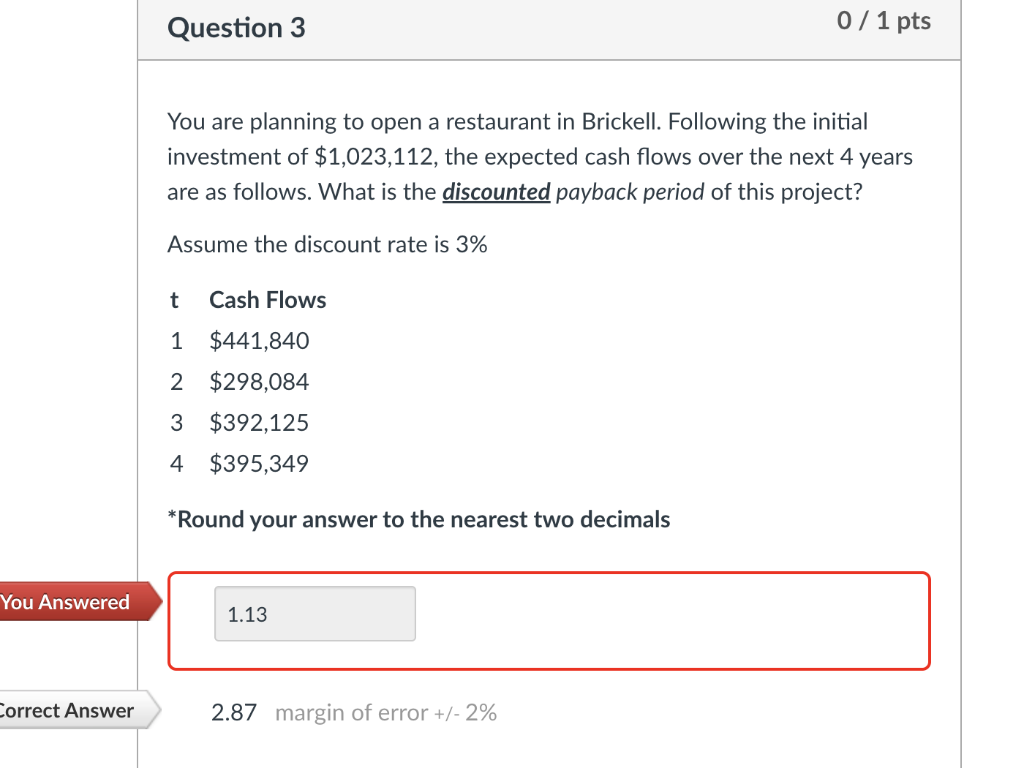
Task: Click the Question 3 header
Action: (x=236, y=28)
